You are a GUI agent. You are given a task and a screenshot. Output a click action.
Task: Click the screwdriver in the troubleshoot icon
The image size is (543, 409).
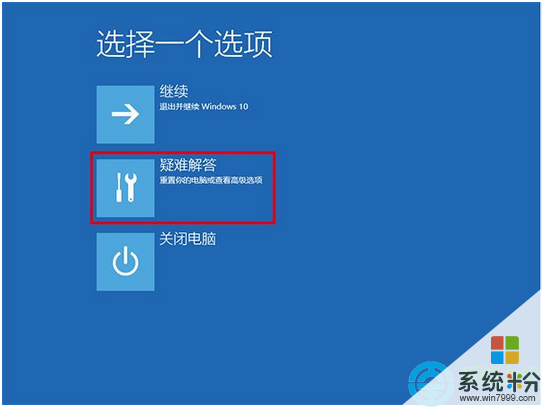[x=119, y=187]
